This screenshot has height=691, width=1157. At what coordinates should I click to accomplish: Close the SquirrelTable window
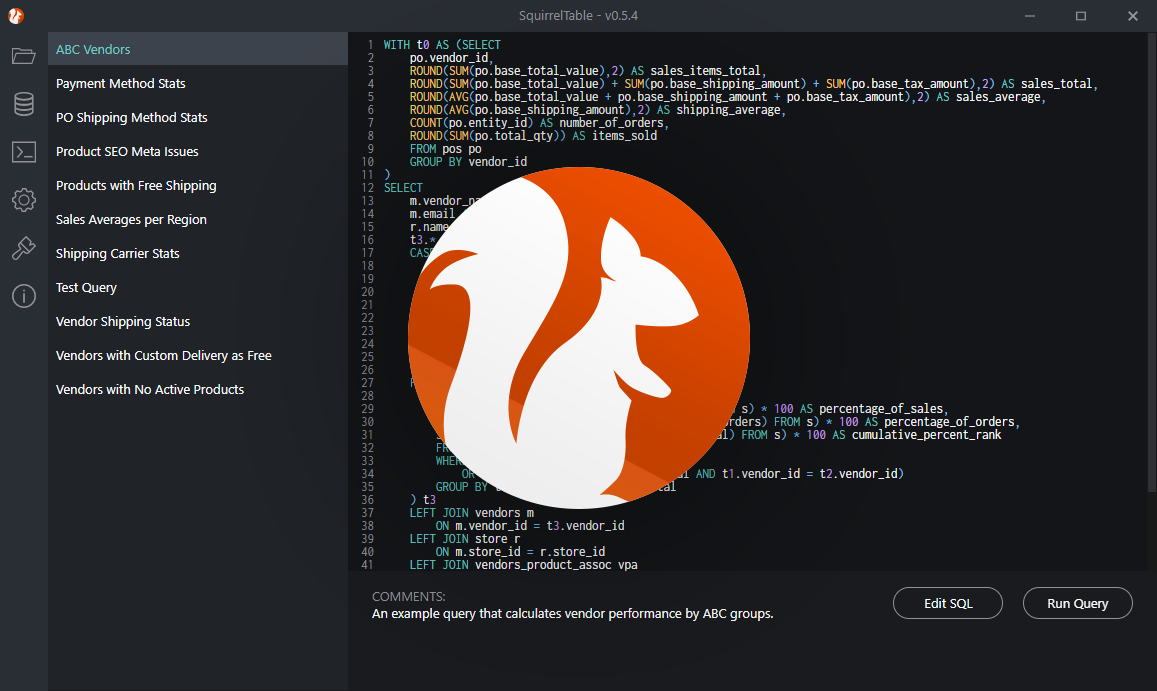pyautogui.click(x=1133, y=16)
